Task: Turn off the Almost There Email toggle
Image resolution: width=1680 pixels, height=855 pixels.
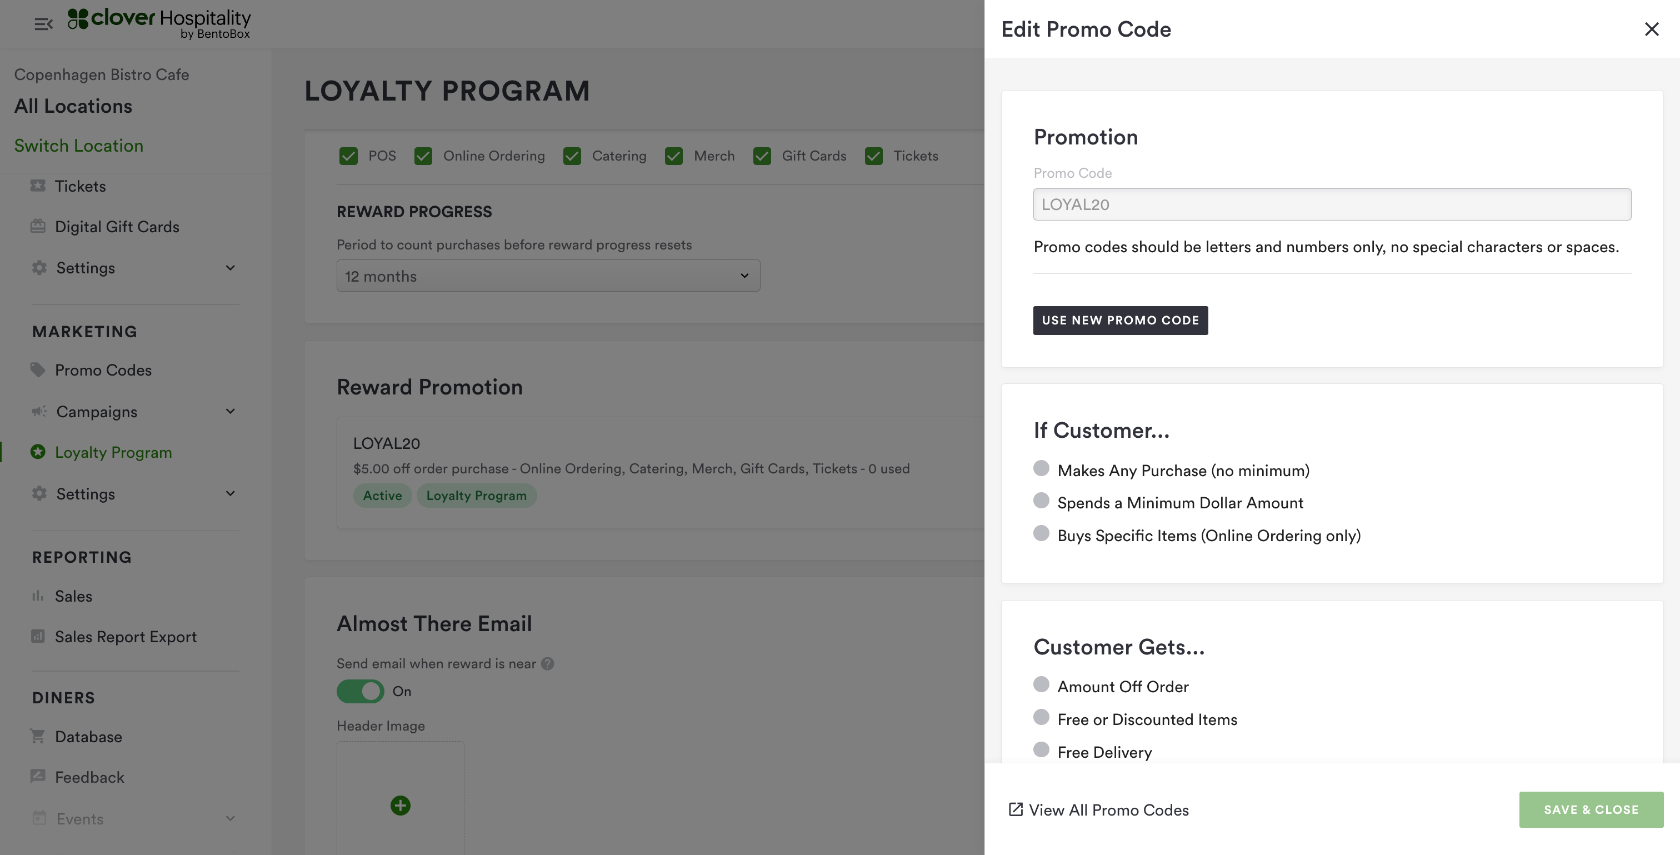Action: (x=360, y=691)
